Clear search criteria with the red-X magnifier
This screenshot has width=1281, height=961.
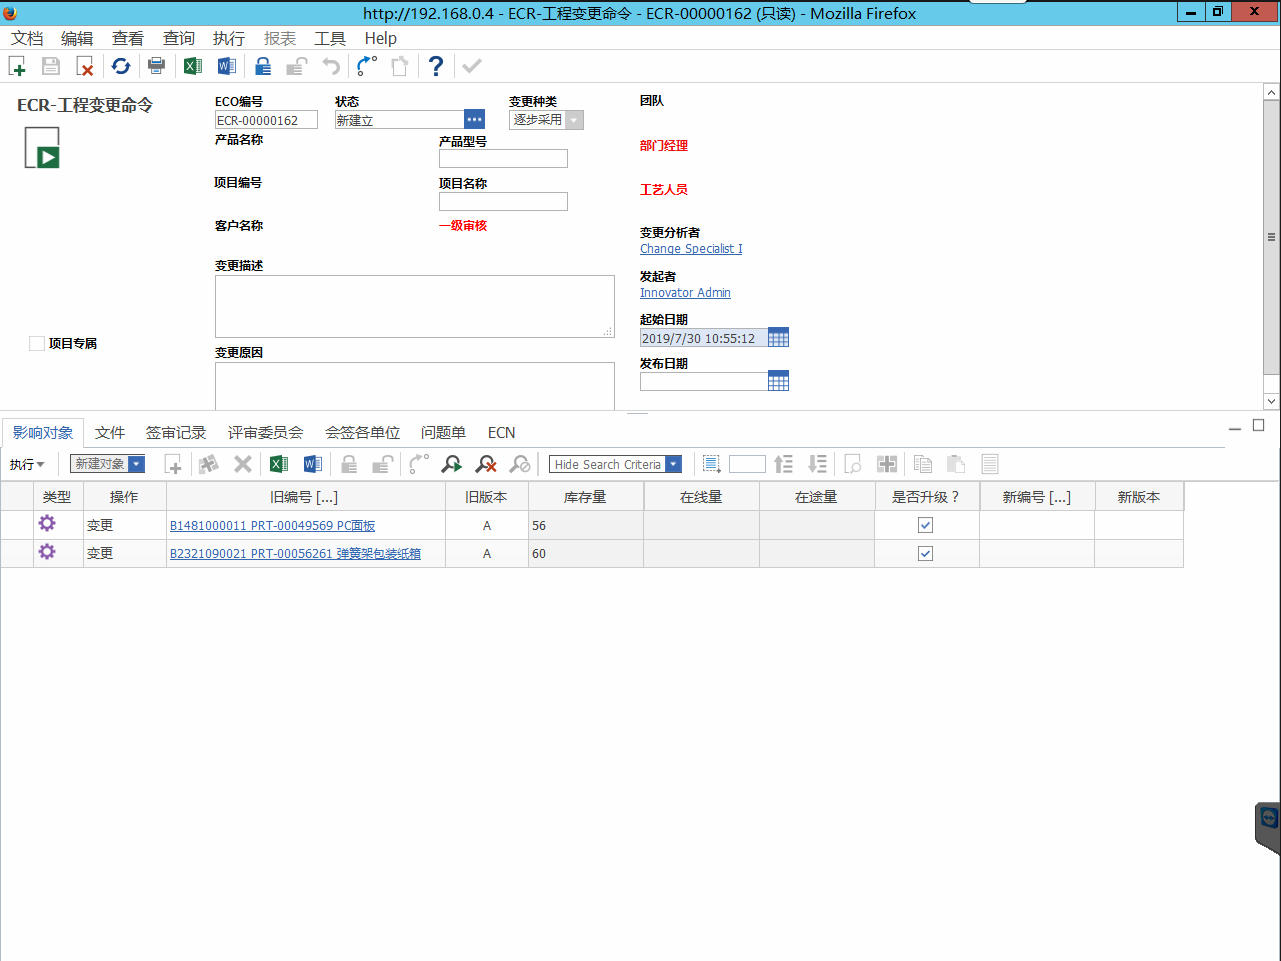[486, 464]
